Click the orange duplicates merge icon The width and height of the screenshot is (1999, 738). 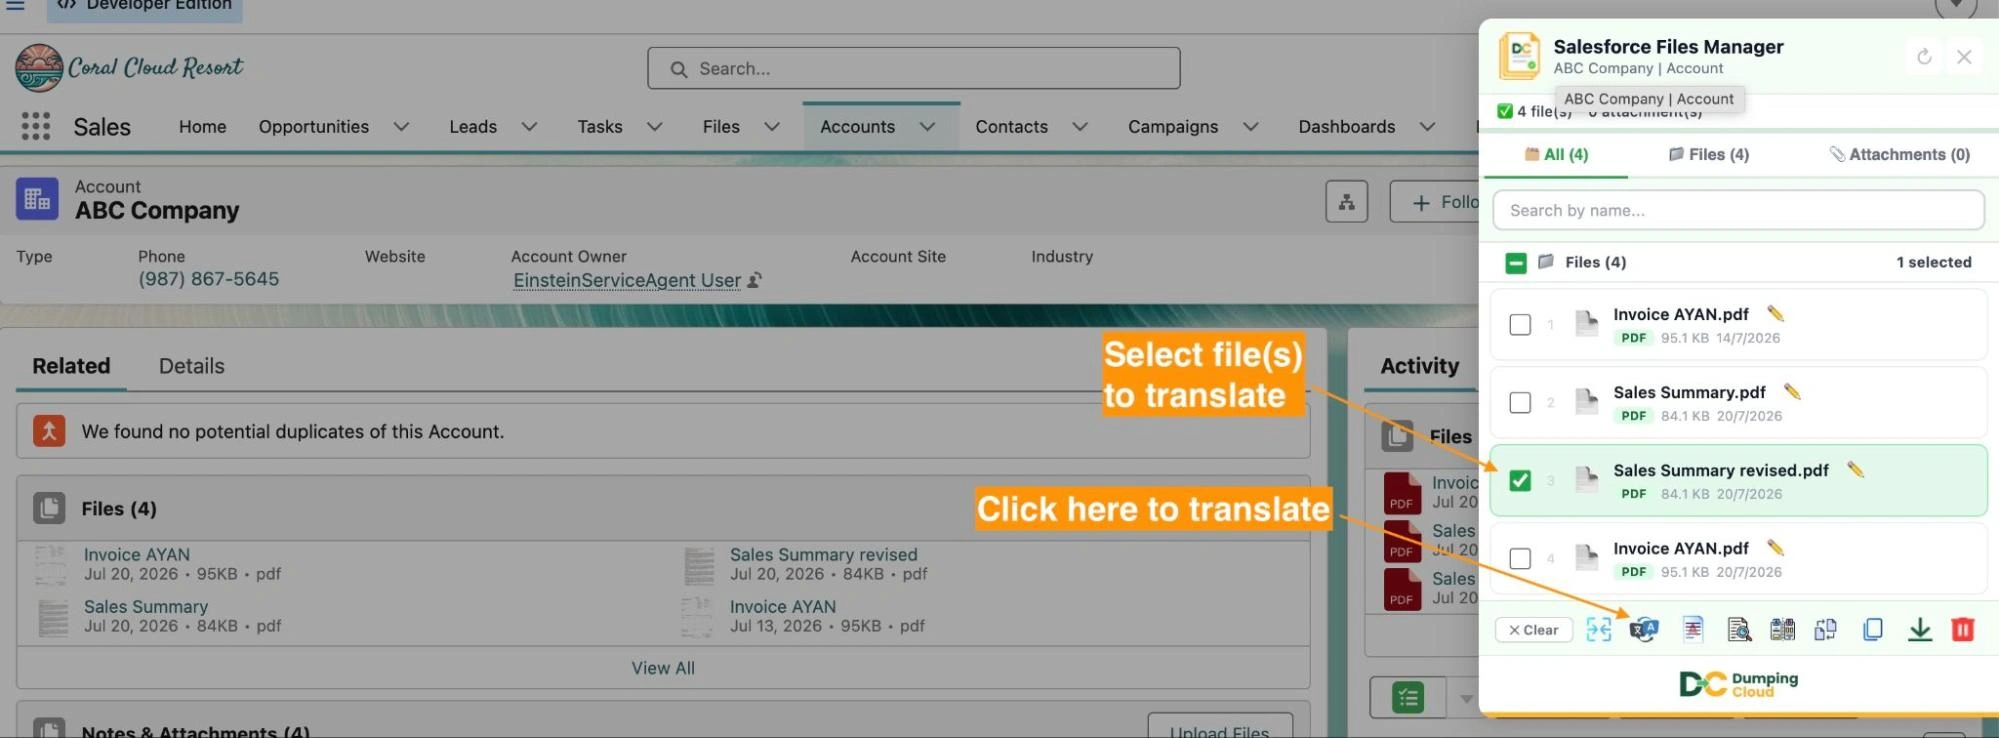[49, 431]
